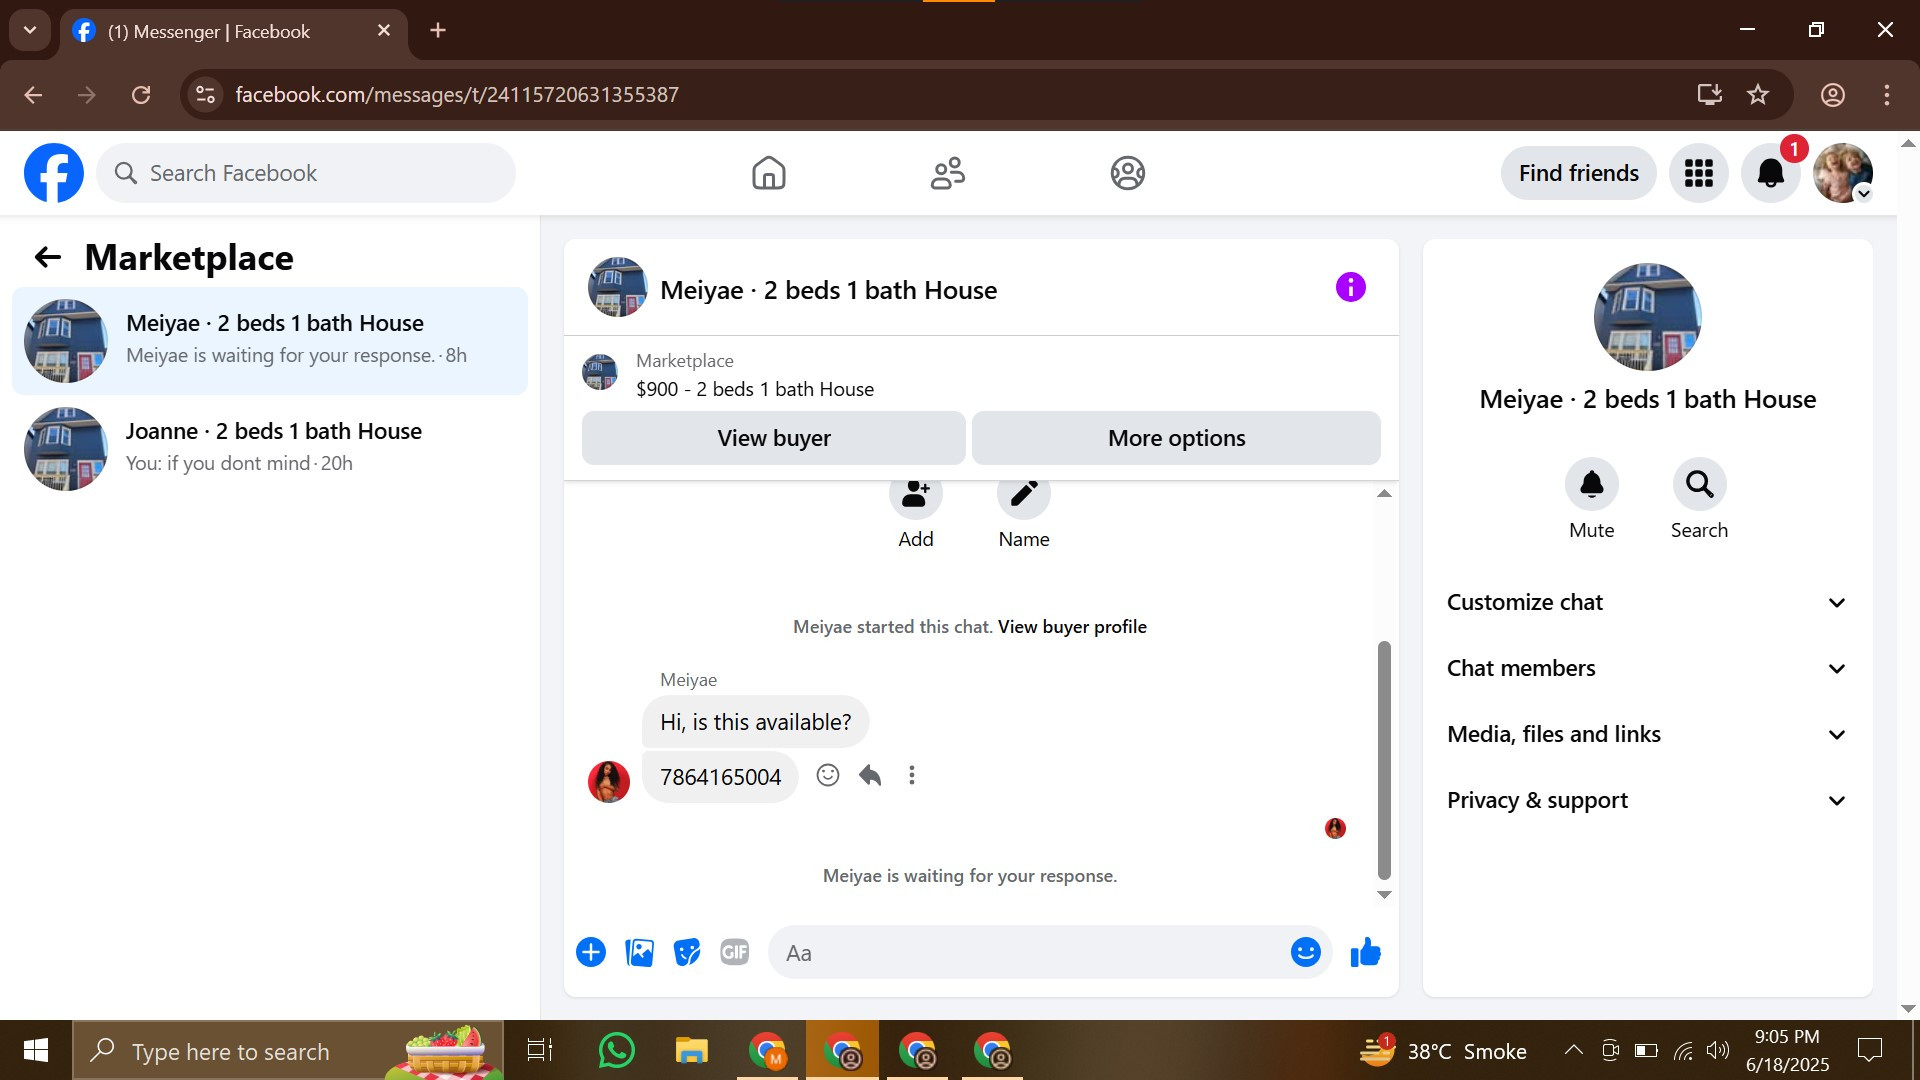Click the Hi, is this available? message
The image size is (1920, 1080).
pyautogui.click(x=755, y=722)
